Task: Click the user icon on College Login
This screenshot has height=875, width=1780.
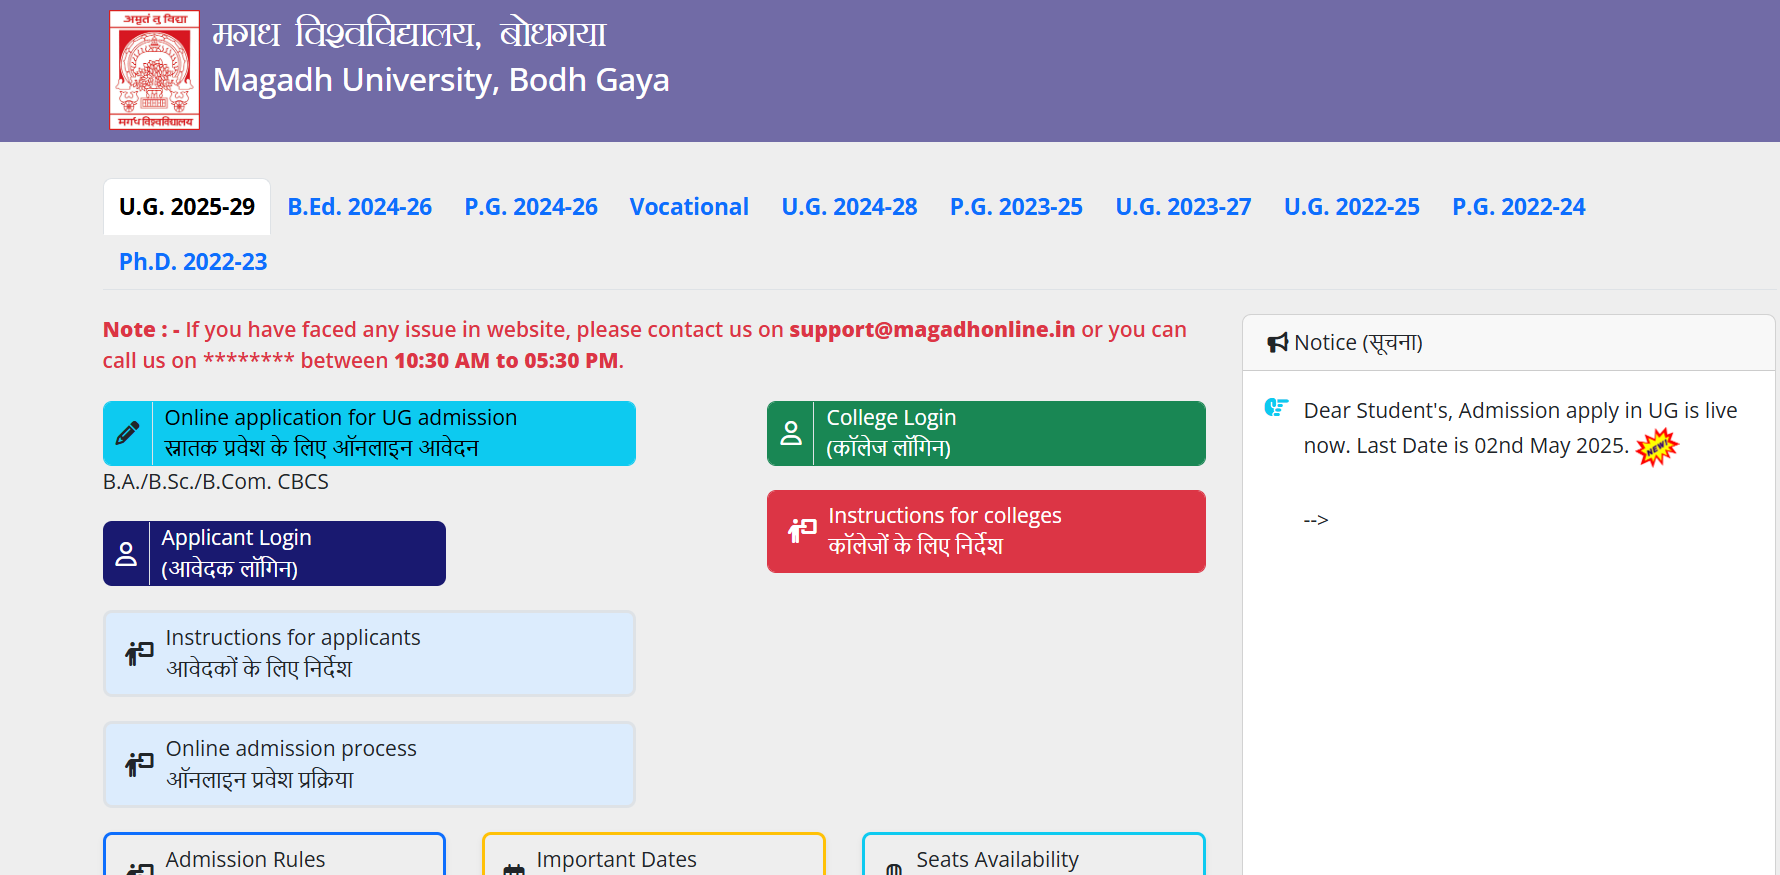Action: coord(791,433)
